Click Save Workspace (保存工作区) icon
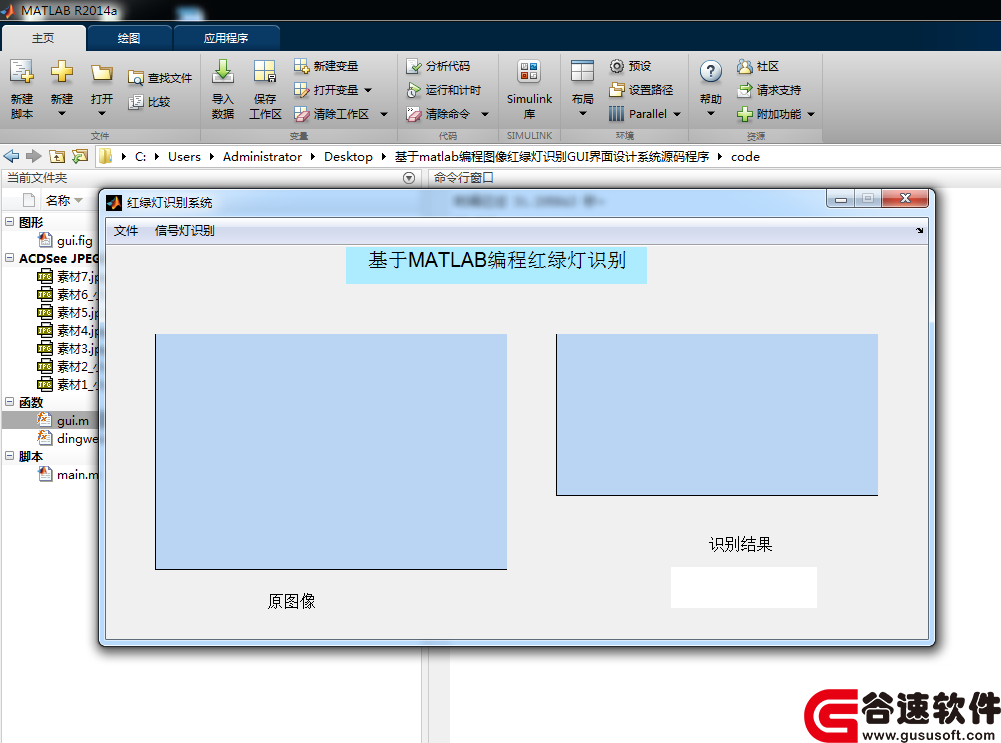Screen dimensions: 1001x743 tap(264, 71)
